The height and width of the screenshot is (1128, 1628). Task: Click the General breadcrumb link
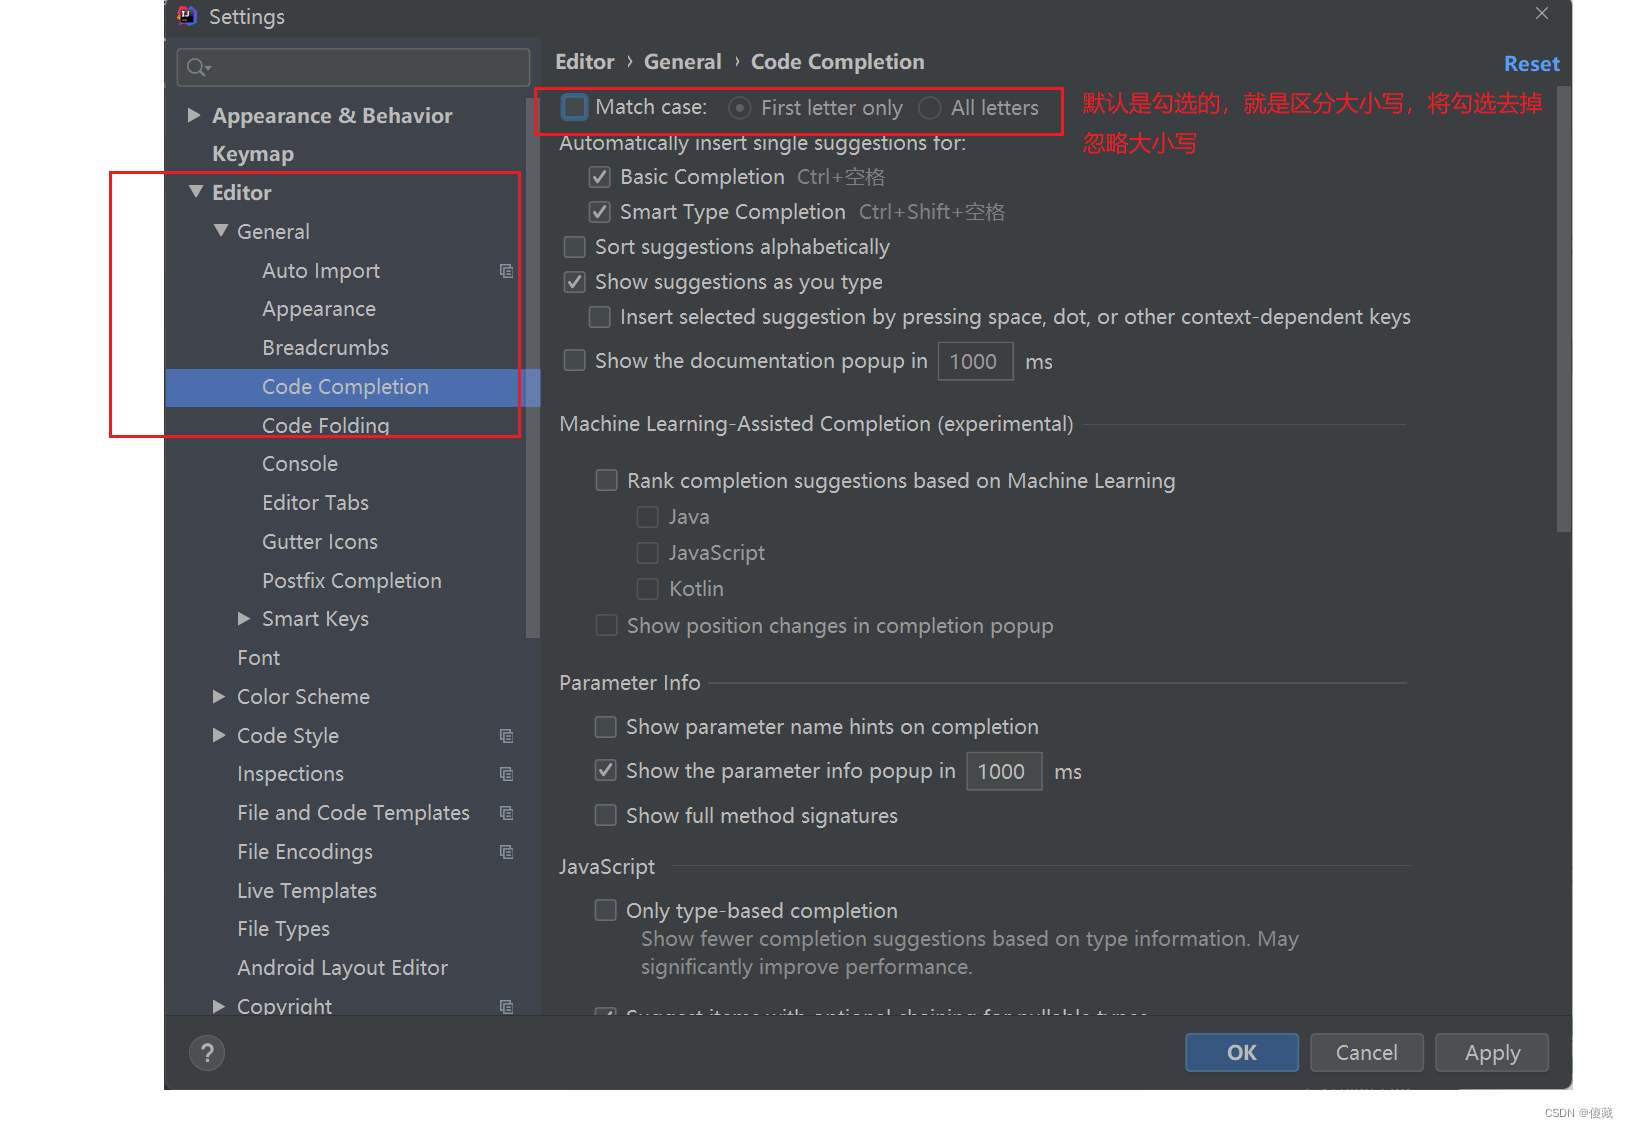[x=682, y=62]
